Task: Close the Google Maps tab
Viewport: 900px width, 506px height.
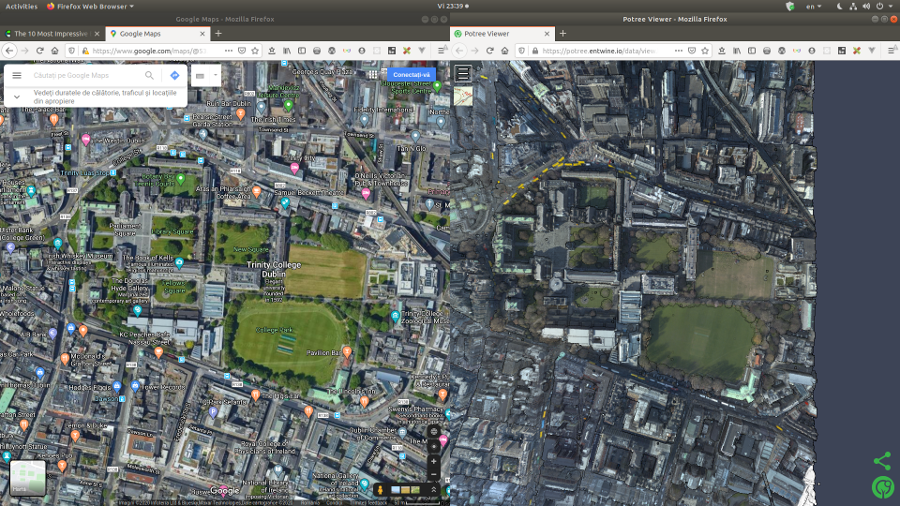Action: pos(202,34)
